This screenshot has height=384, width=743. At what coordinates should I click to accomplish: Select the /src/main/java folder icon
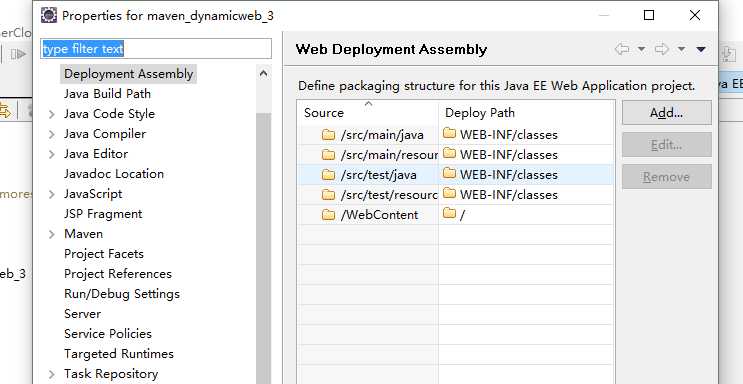pyautogui.click(x=328, y=135)
